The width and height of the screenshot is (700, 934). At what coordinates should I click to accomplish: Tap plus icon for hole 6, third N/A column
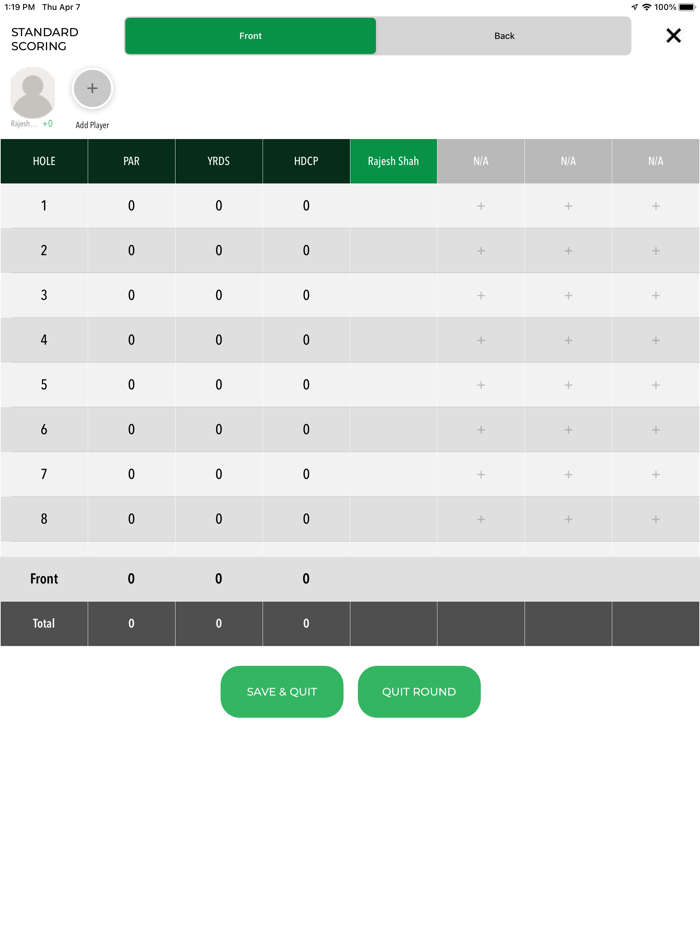click(656, 430)
